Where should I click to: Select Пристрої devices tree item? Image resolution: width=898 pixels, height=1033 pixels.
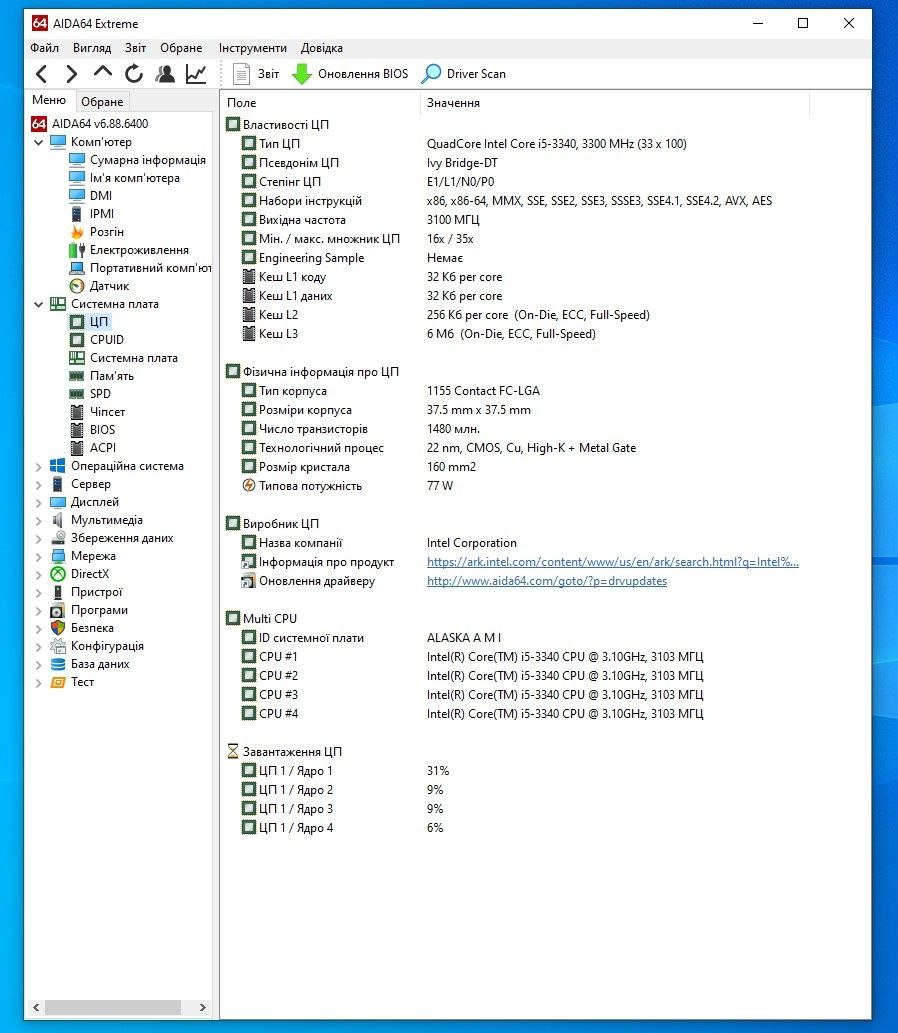[86, 592]
